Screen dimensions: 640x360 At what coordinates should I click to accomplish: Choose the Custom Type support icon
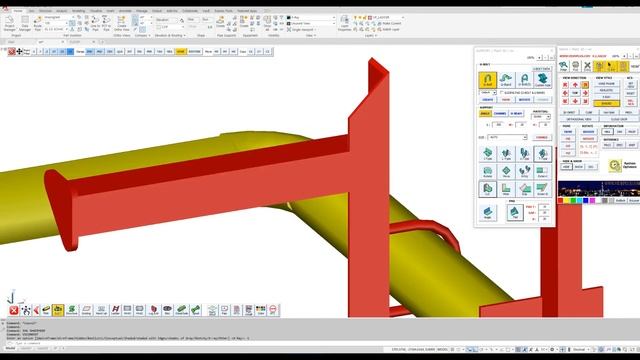[542, 80]
